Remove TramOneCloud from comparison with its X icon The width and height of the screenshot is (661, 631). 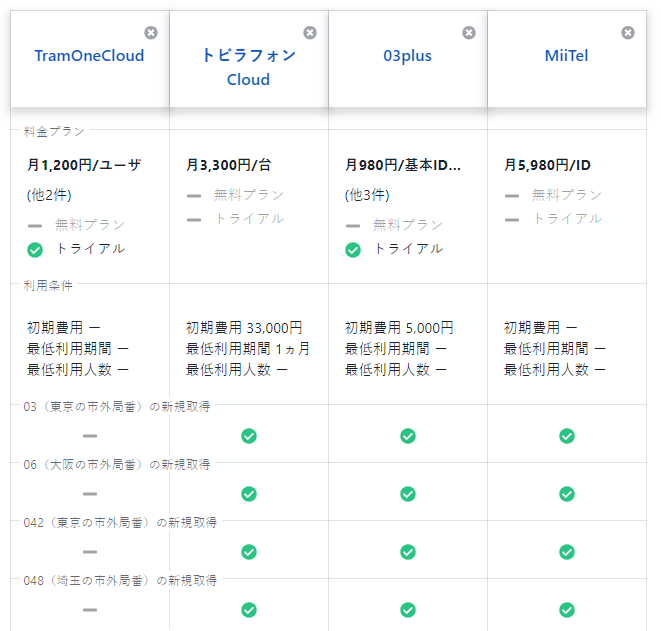pyautogui.click(x=151, y=33)
